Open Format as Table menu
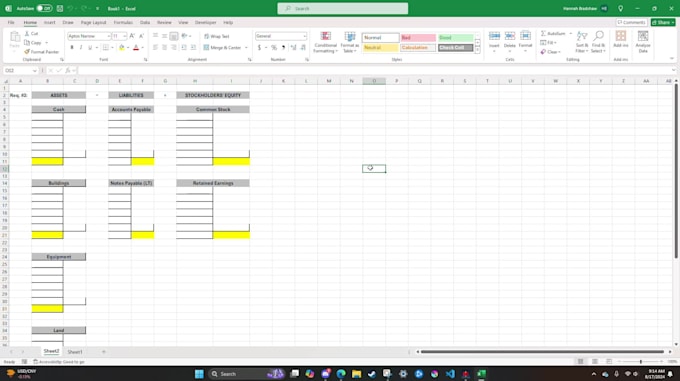The image size is (680, 381). click(350, 42)
